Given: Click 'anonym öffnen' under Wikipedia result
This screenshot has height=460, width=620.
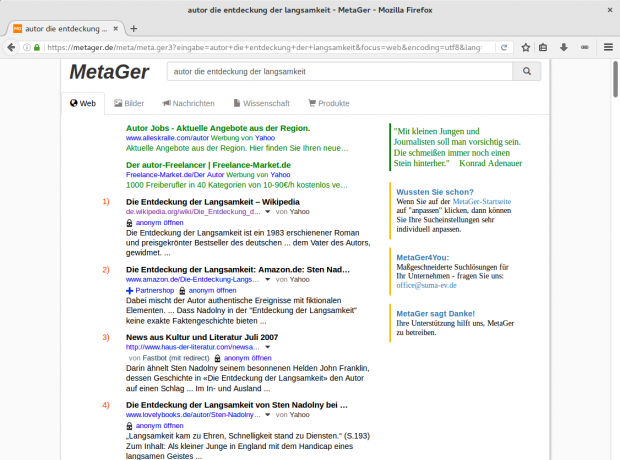Looking at the screenshot, I should pos(160,223).
